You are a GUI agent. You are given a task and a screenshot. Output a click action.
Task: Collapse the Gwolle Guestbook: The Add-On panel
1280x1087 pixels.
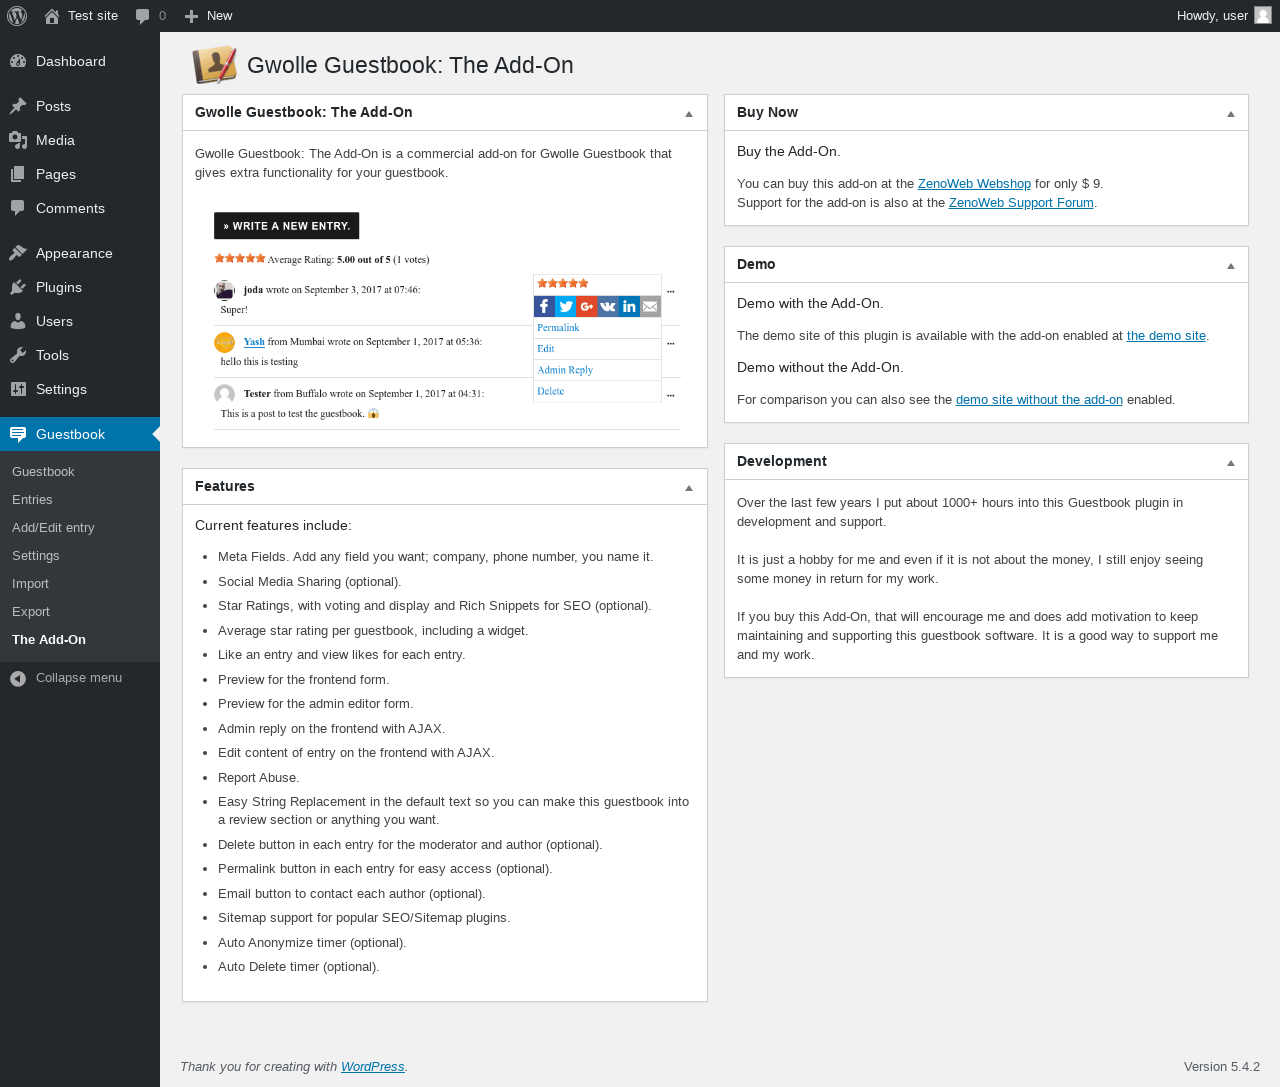[x=689, y=114]
